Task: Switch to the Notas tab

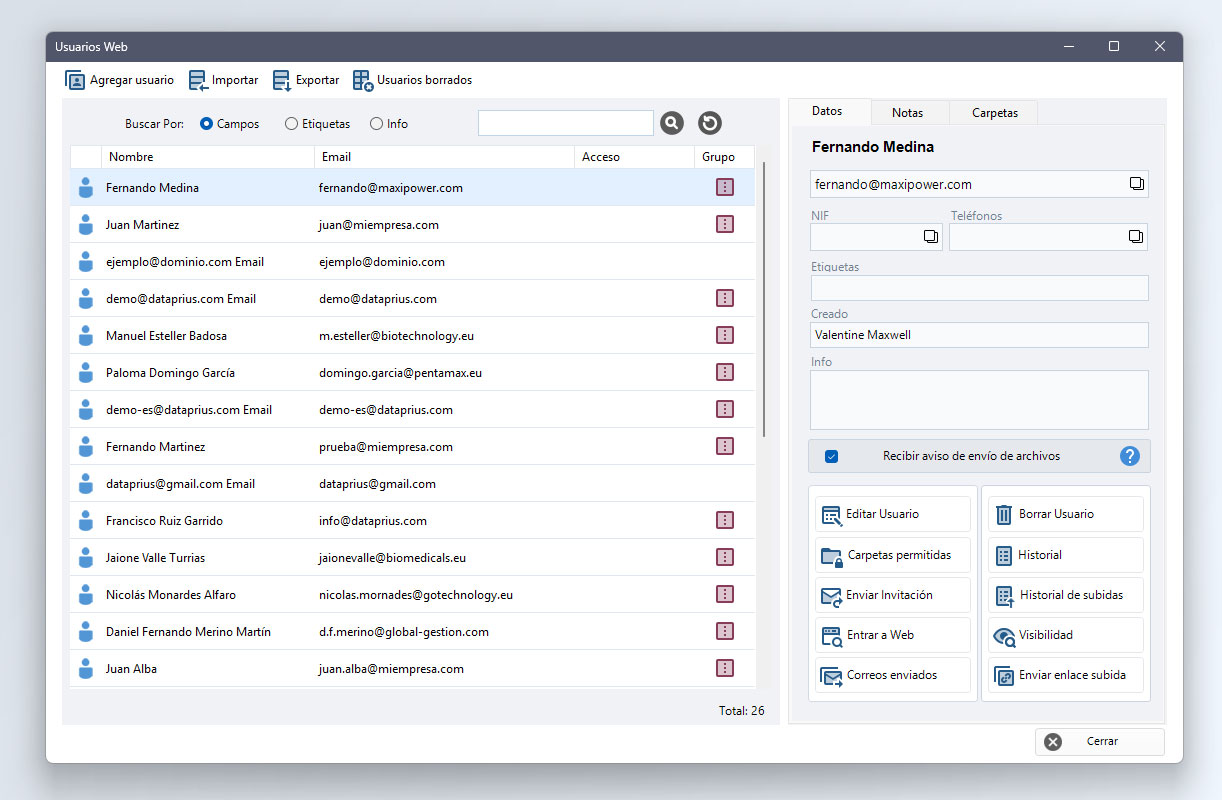Action: (908, 113)
